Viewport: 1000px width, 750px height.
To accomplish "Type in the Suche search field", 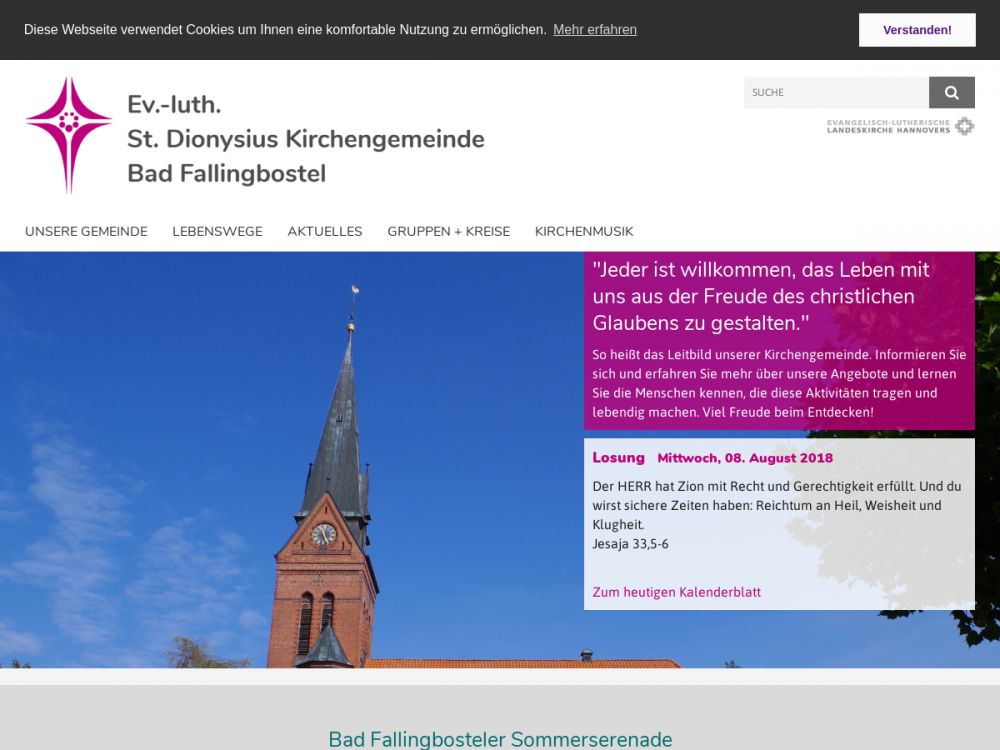I will [836, 93].
